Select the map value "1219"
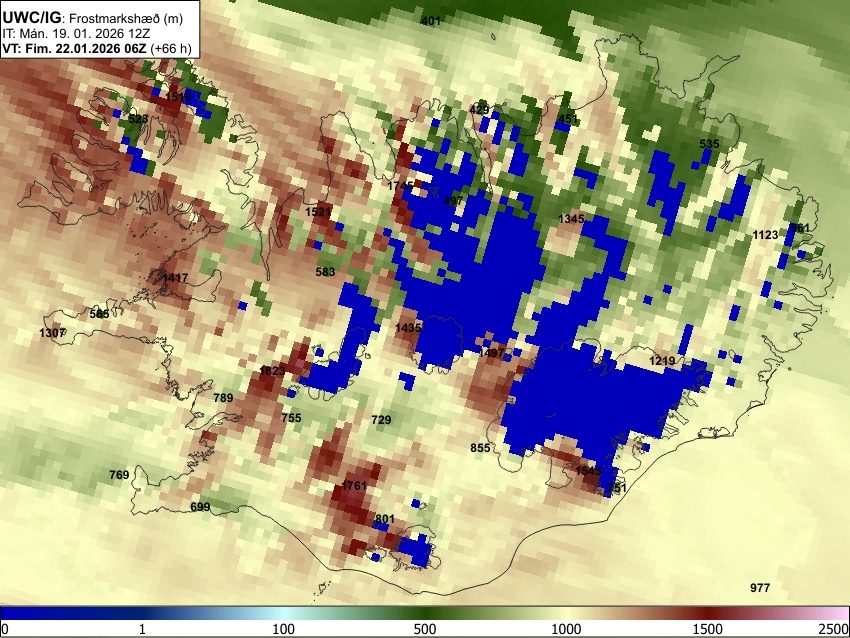 (662, 361)
